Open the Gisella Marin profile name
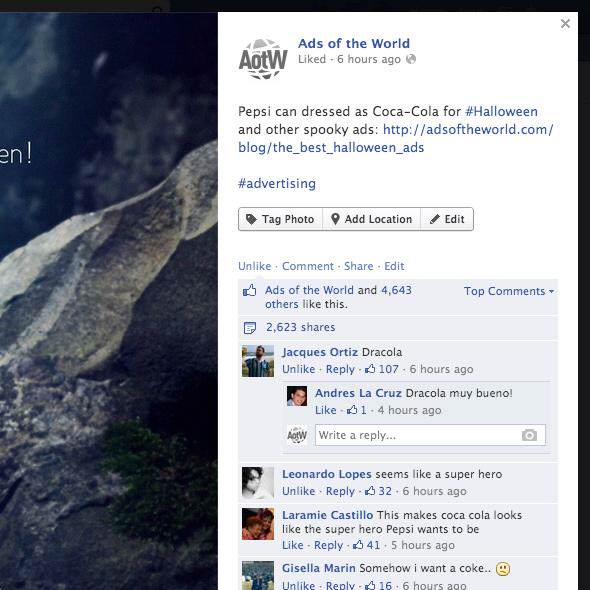590x590 pixels. pos(319,568)
